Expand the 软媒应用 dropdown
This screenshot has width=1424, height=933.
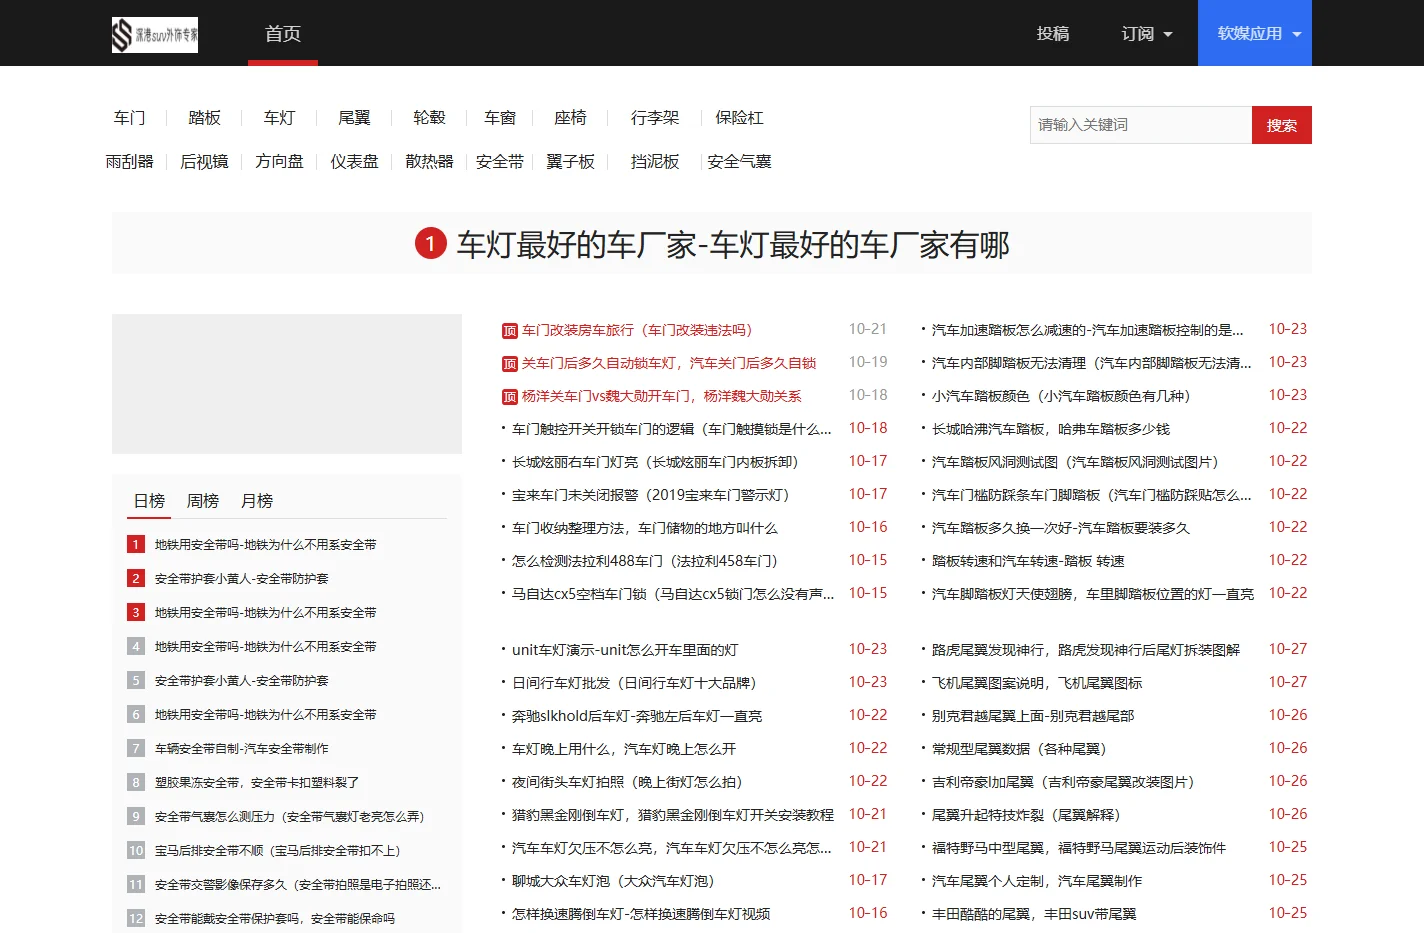tap(1255, 33)
